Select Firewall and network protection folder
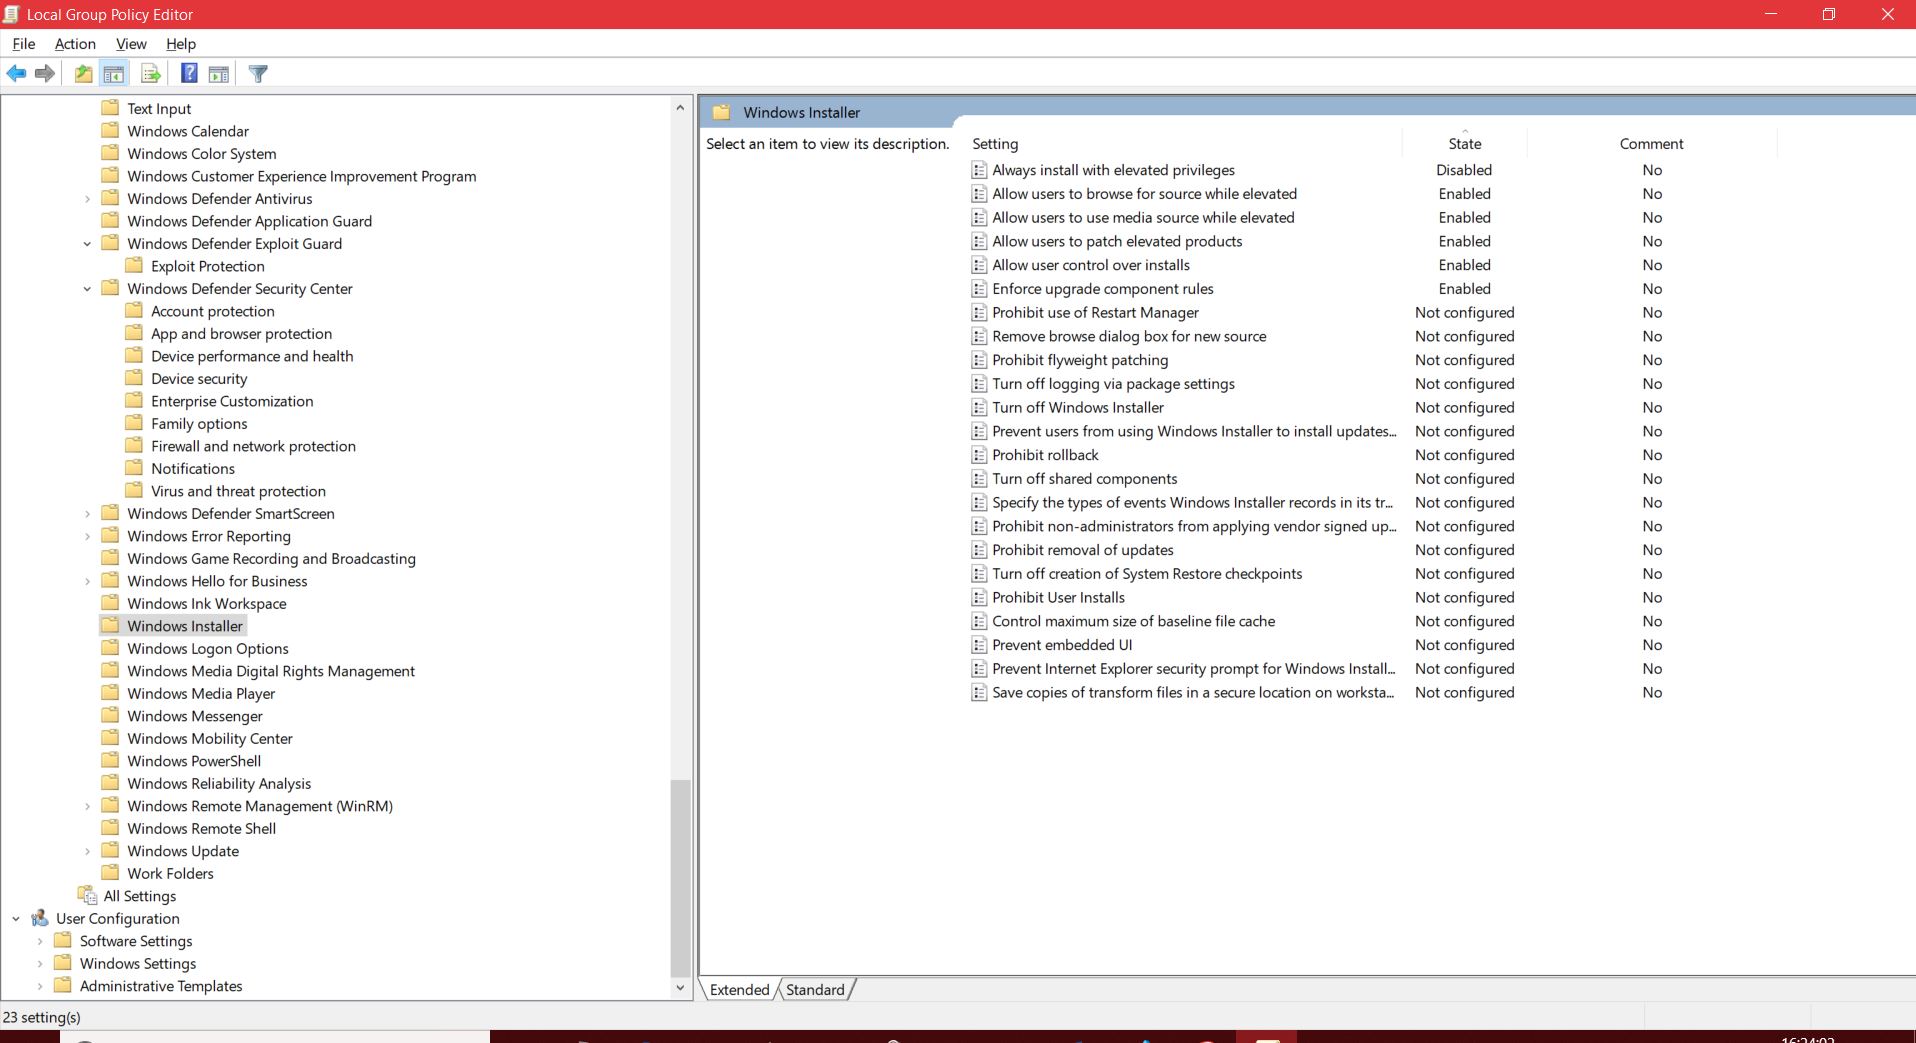The height and width of the screenshot is (1043, 1916). [253, 446]
